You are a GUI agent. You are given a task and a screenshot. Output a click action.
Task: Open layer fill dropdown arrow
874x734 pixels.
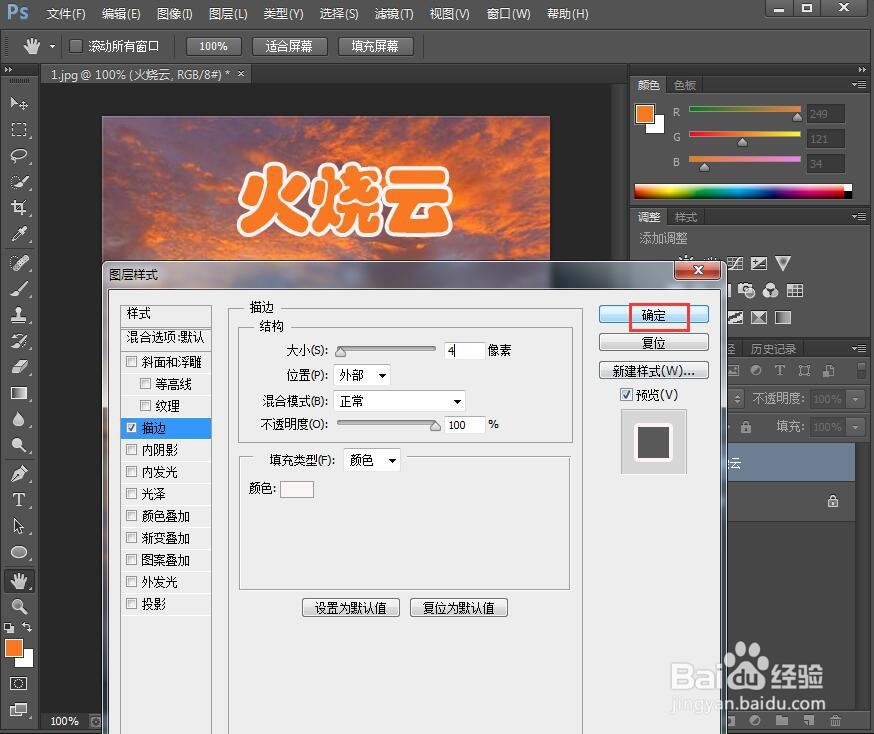click(855, 427)
